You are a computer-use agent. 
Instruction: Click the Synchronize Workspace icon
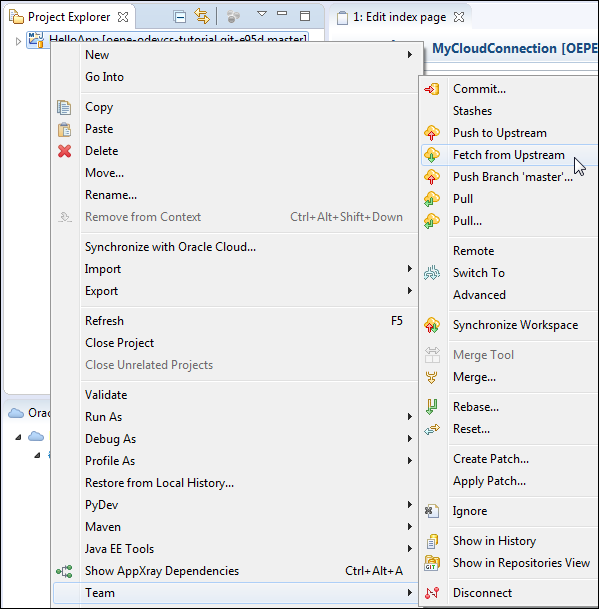click(432, 325)
